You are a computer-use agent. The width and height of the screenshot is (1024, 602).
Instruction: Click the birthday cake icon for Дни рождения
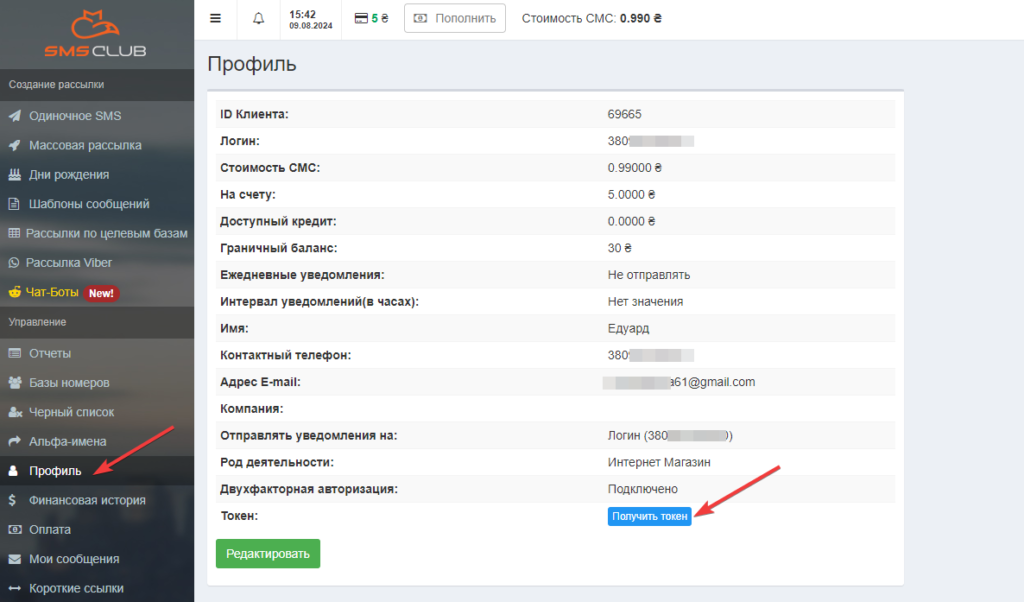pyautogui.click(x=14, y=174)
